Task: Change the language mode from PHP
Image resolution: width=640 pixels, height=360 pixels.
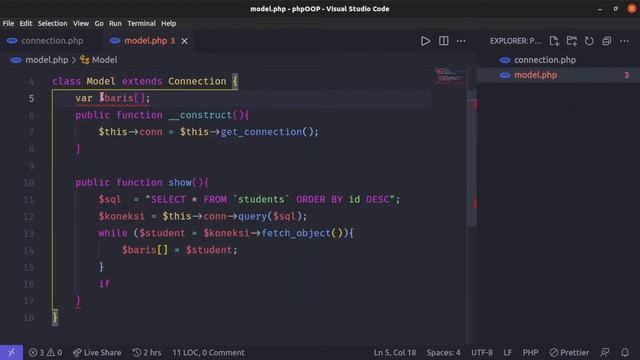Action: coord(530,352)
